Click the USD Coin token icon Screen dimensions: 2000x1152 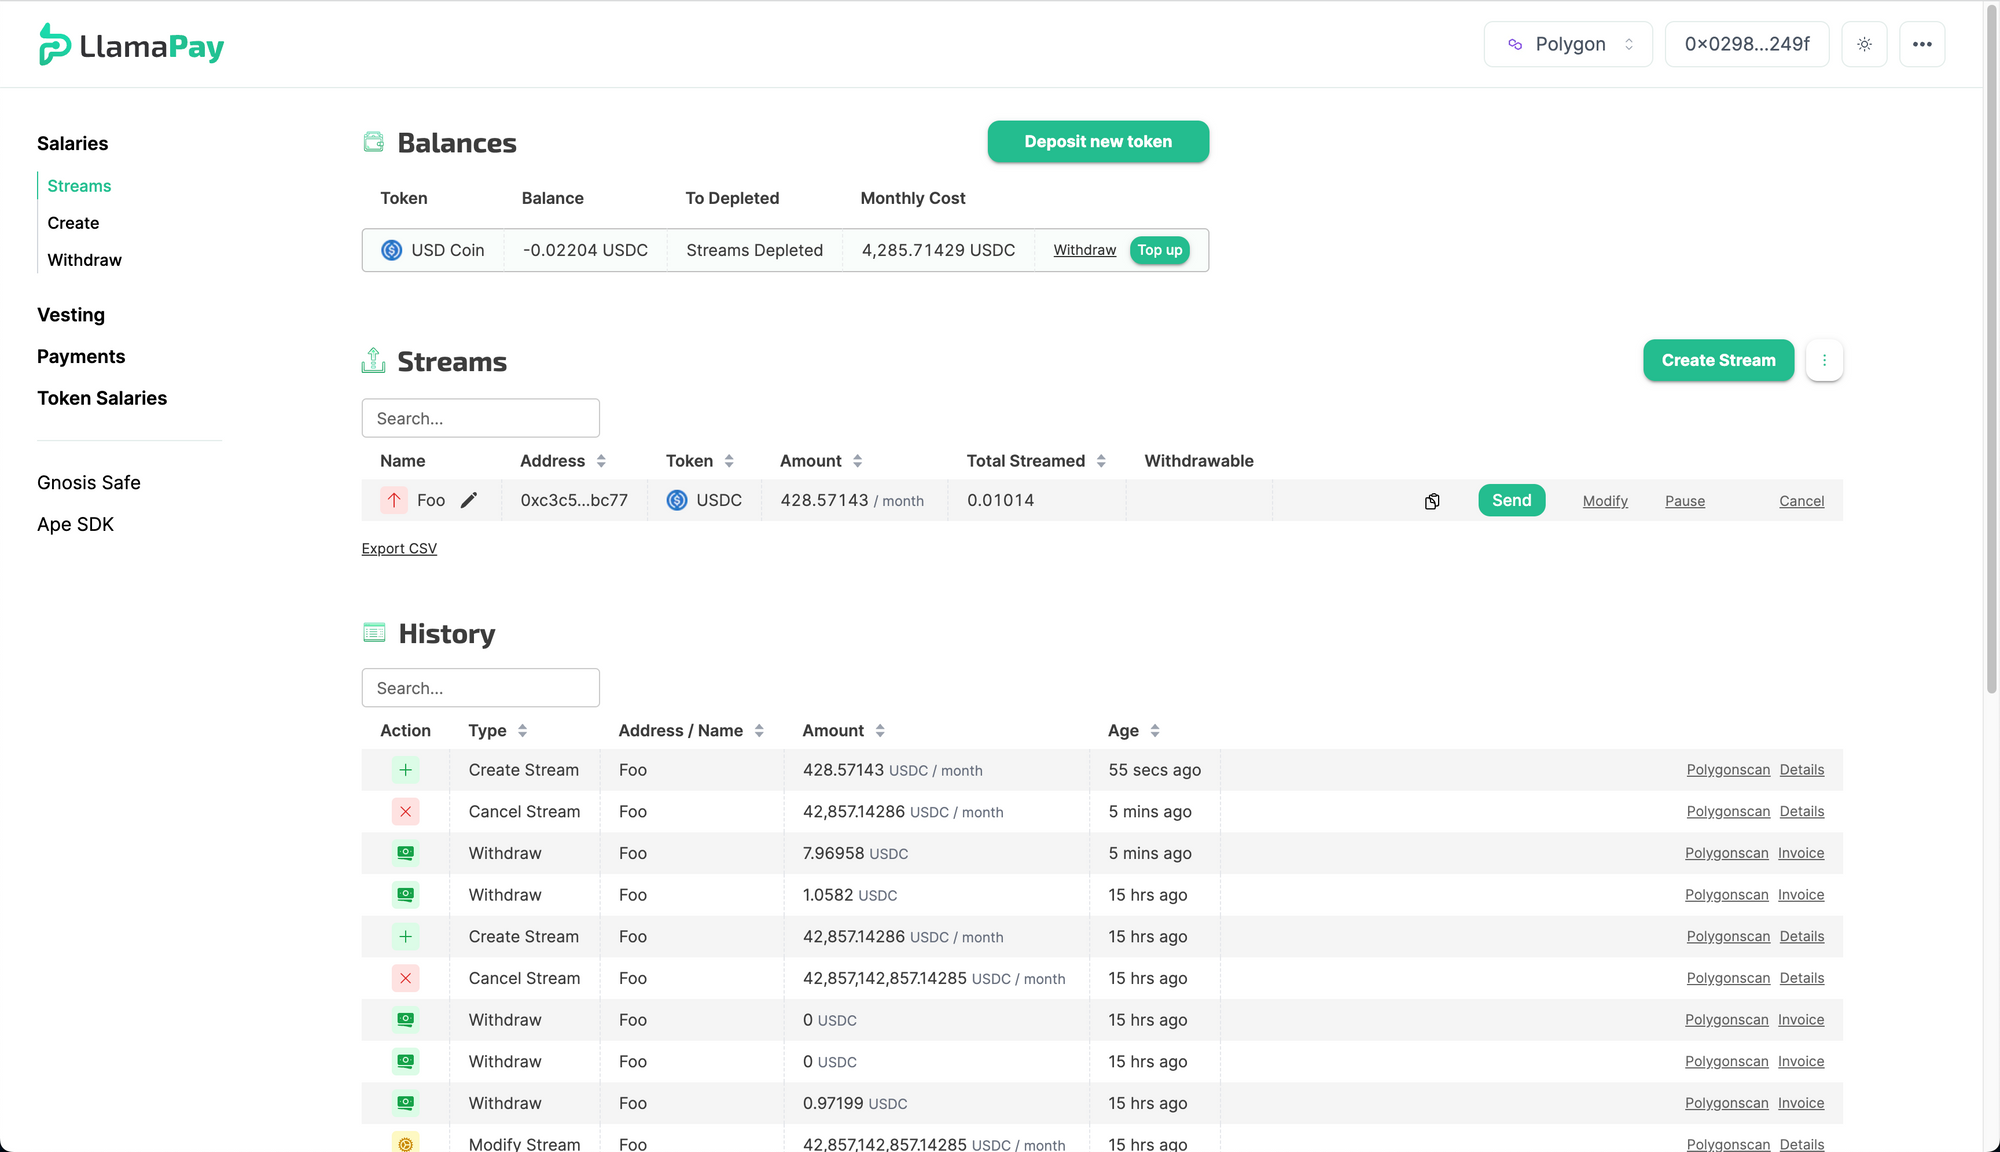(x=392, y=250)
